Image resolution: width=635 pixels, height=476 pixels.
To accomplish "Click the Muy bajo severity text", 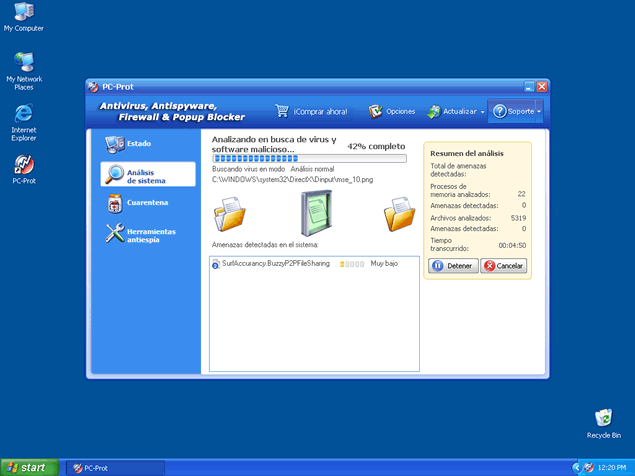I will 384,263.
